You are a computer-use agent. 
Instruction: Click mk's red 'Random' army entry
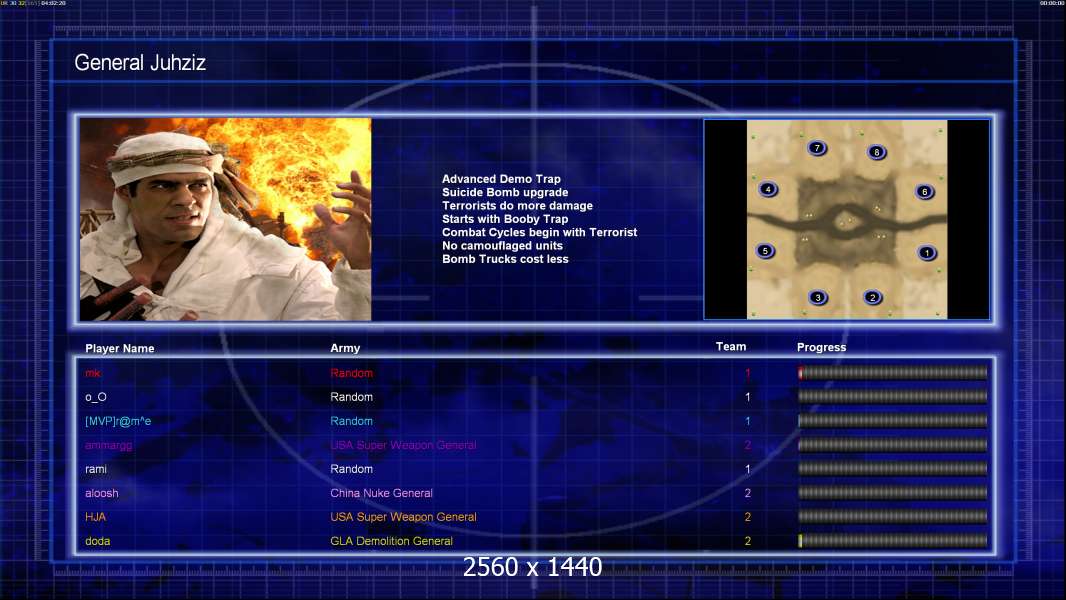click(x=351, y=372)
